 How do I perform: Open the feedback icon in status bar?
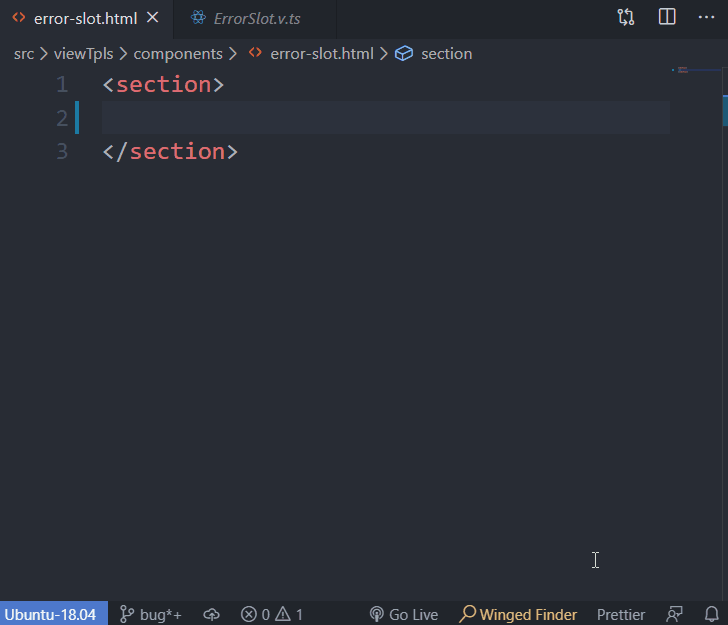pos(674,614)
